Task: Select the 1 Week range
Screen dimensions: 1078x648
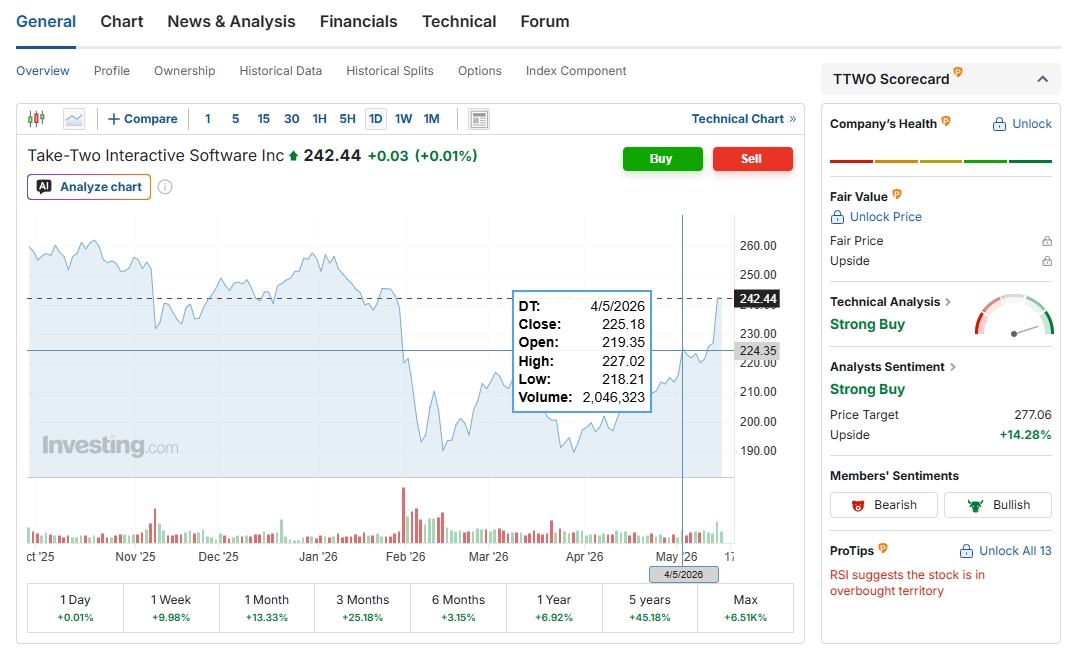Action: [x=171, y=608]
